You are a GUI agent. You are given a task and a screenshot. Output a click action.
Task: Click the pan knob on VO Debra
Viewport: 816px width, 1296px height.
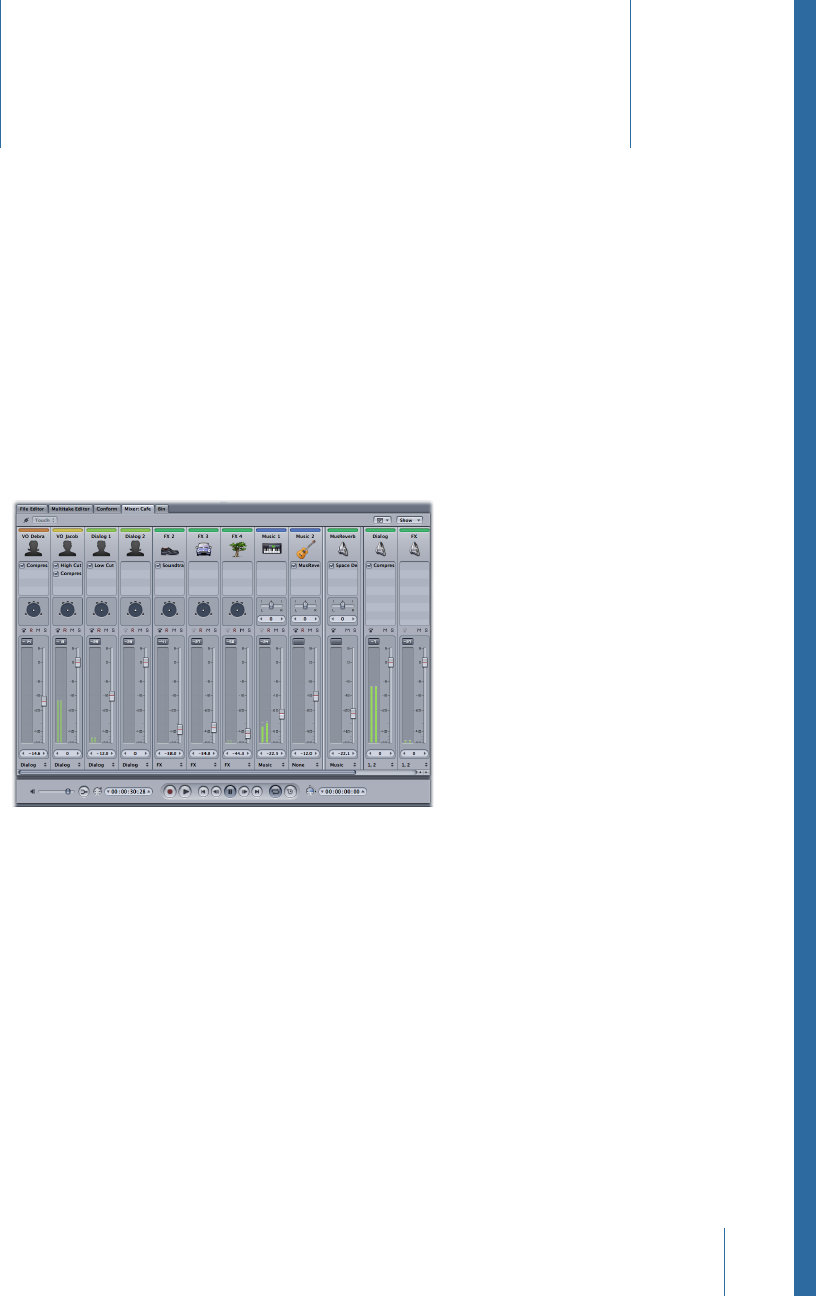click(x=34, y=609)
